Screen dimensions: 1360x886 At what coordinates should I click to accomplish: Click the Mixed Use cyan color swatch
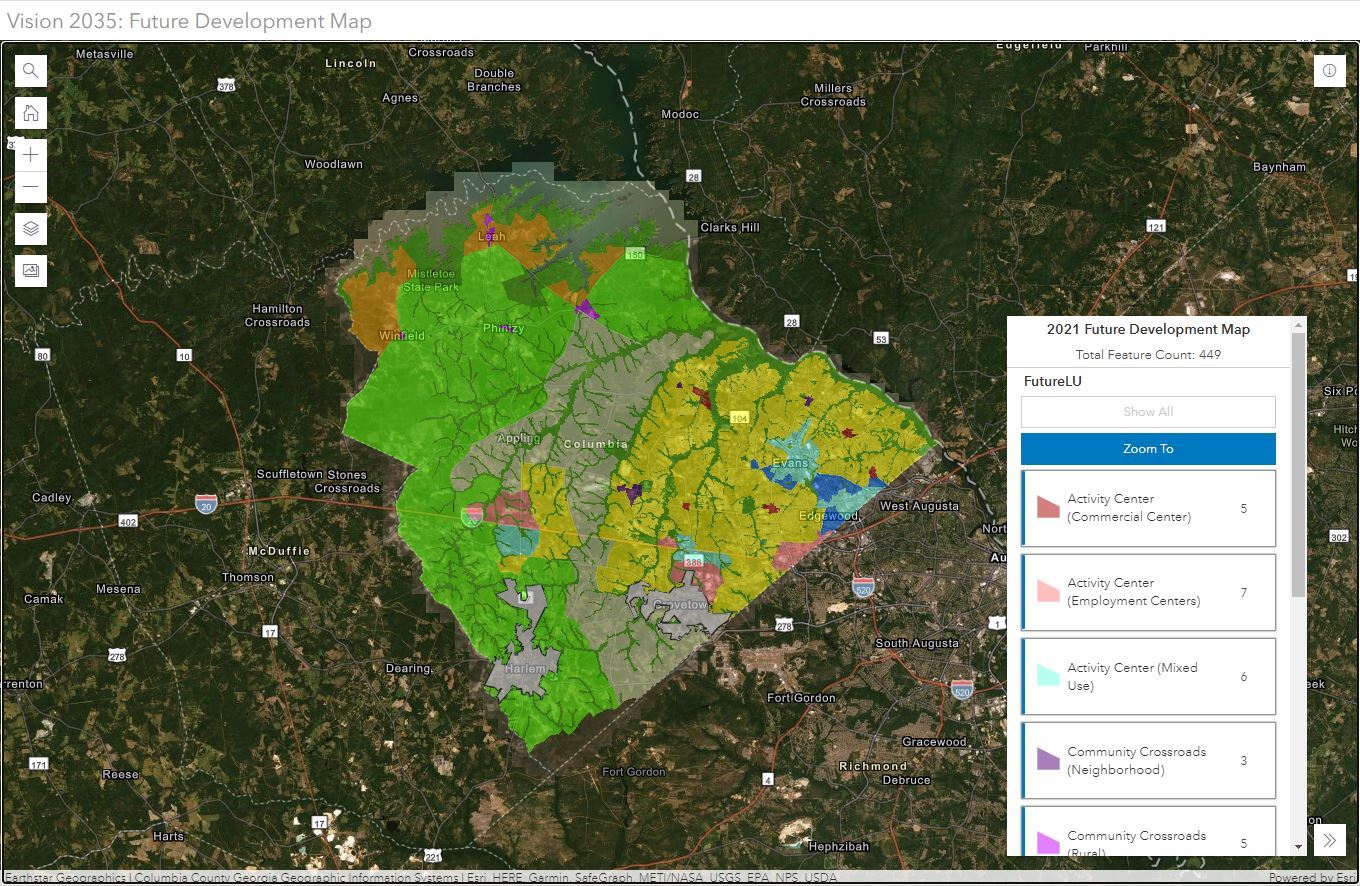(1047, 676)
